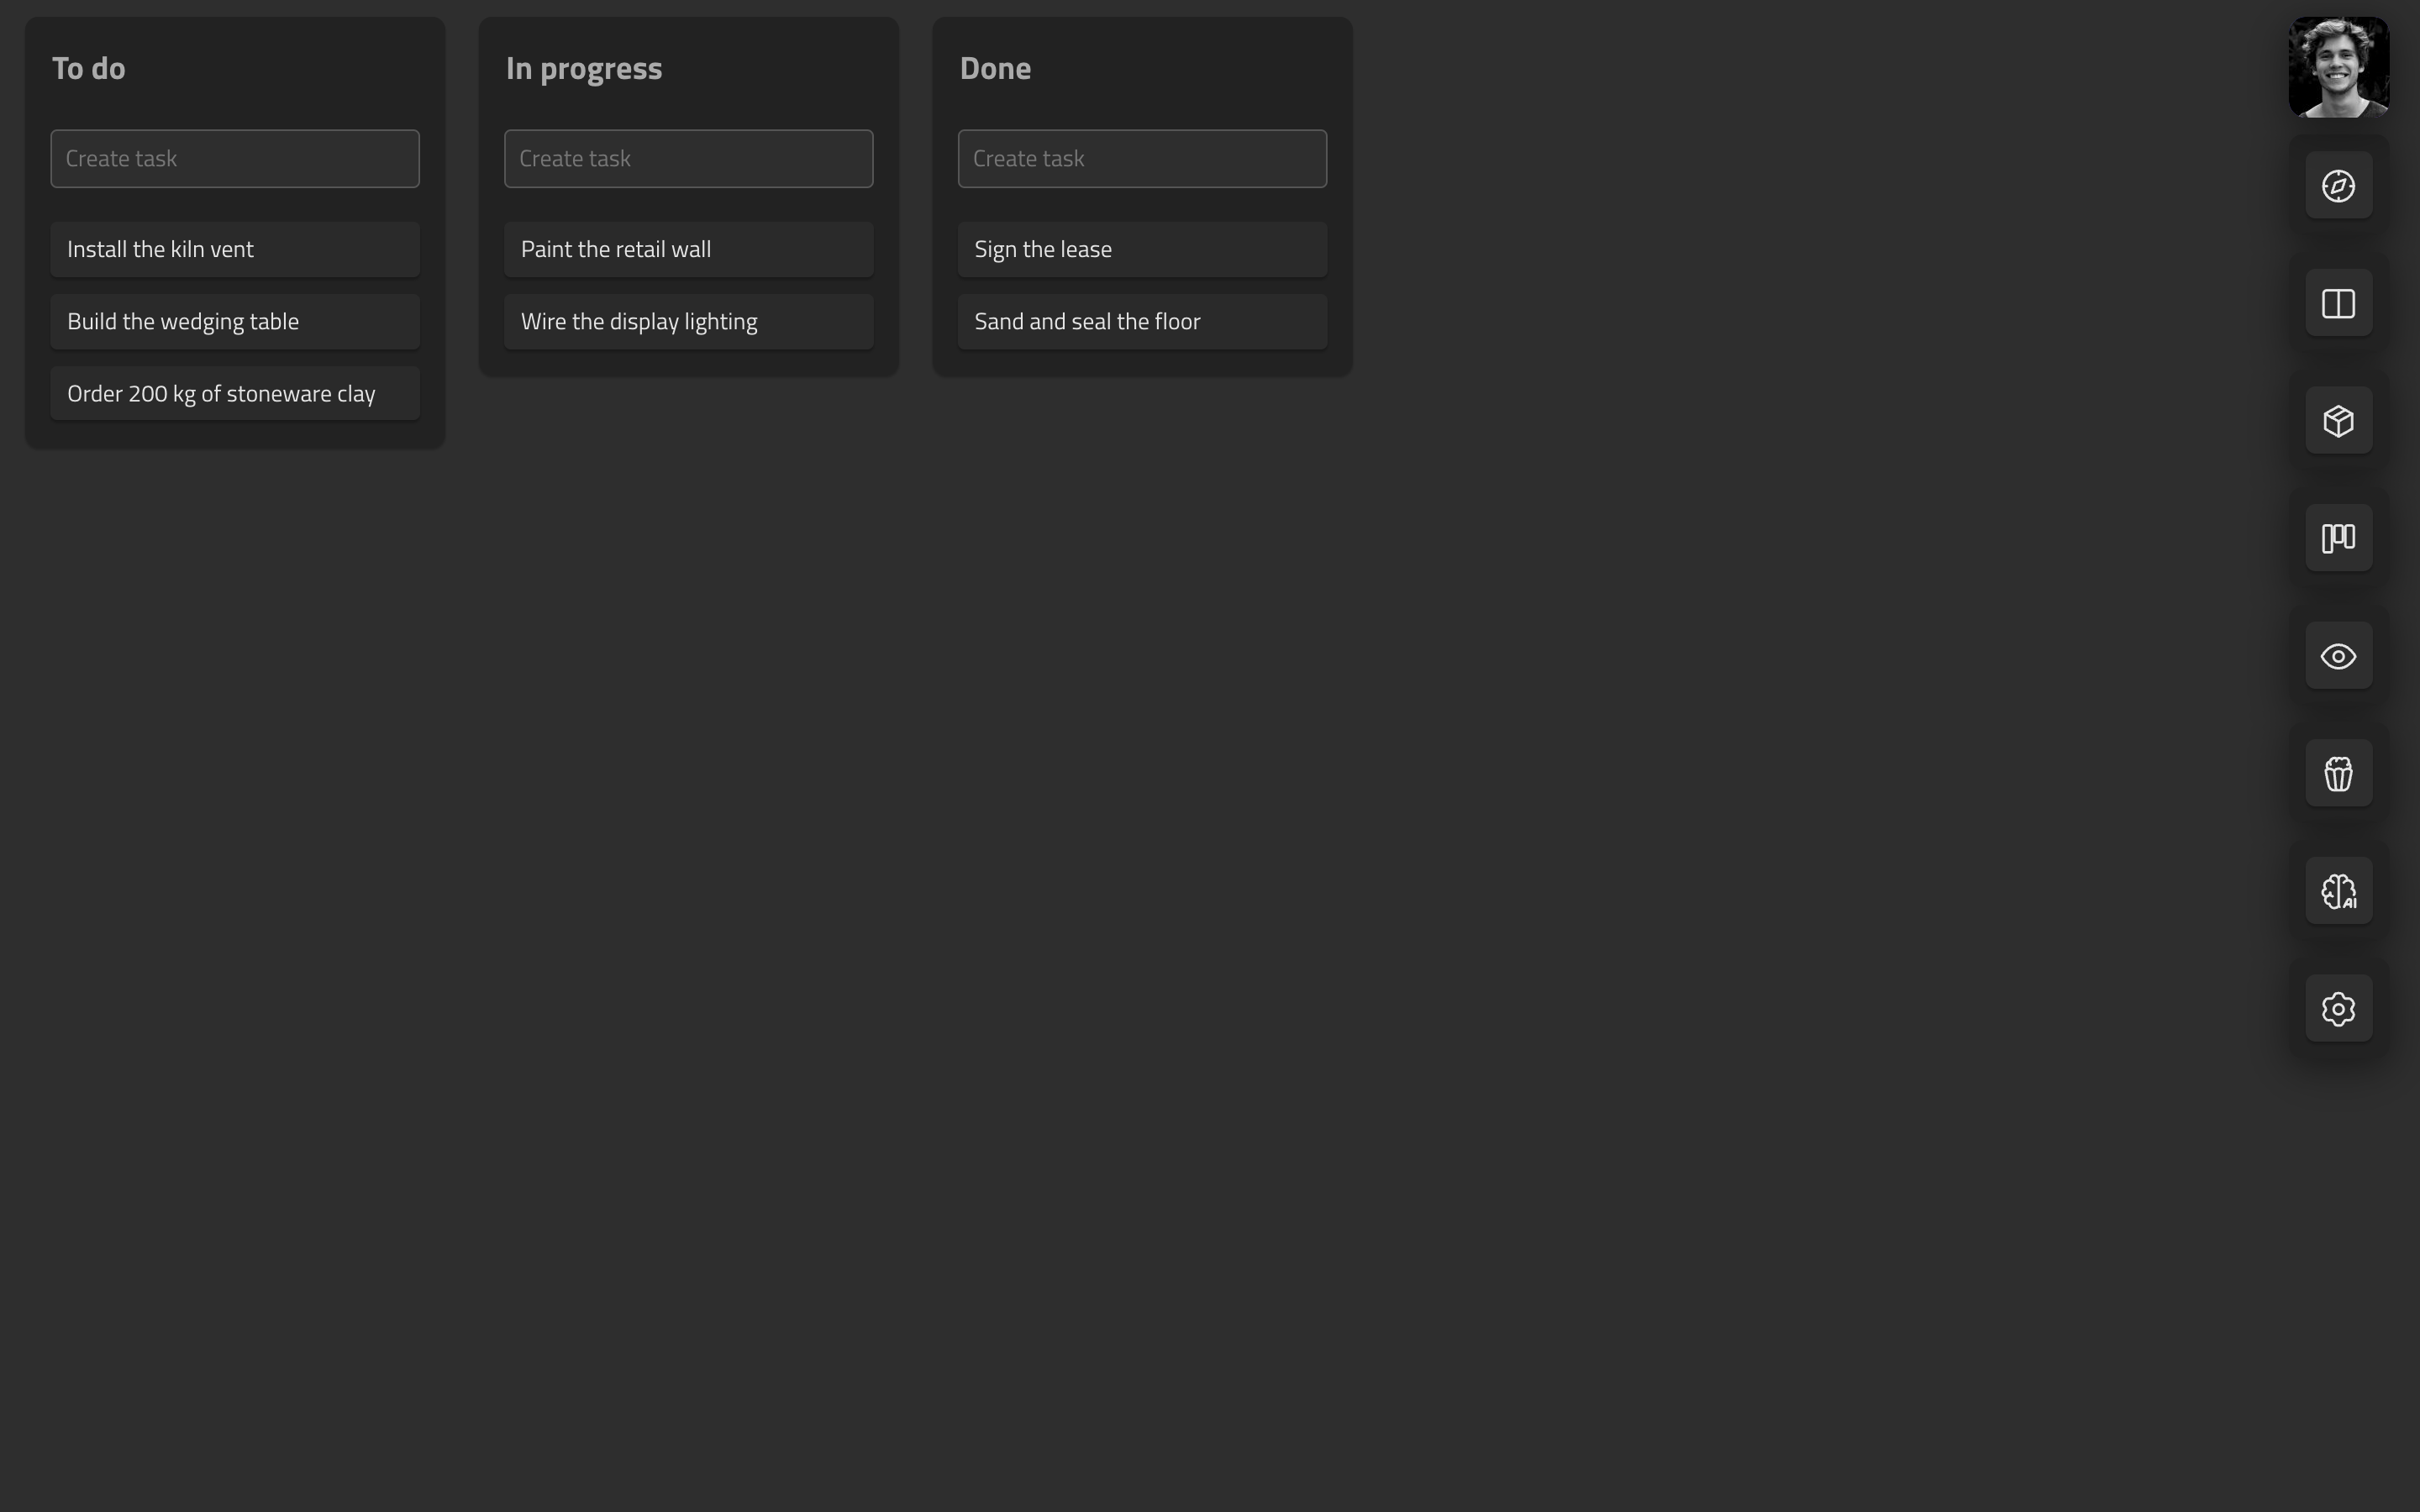Open the Install the kiln vent card

pyautogui.click(x=235, y=250)
